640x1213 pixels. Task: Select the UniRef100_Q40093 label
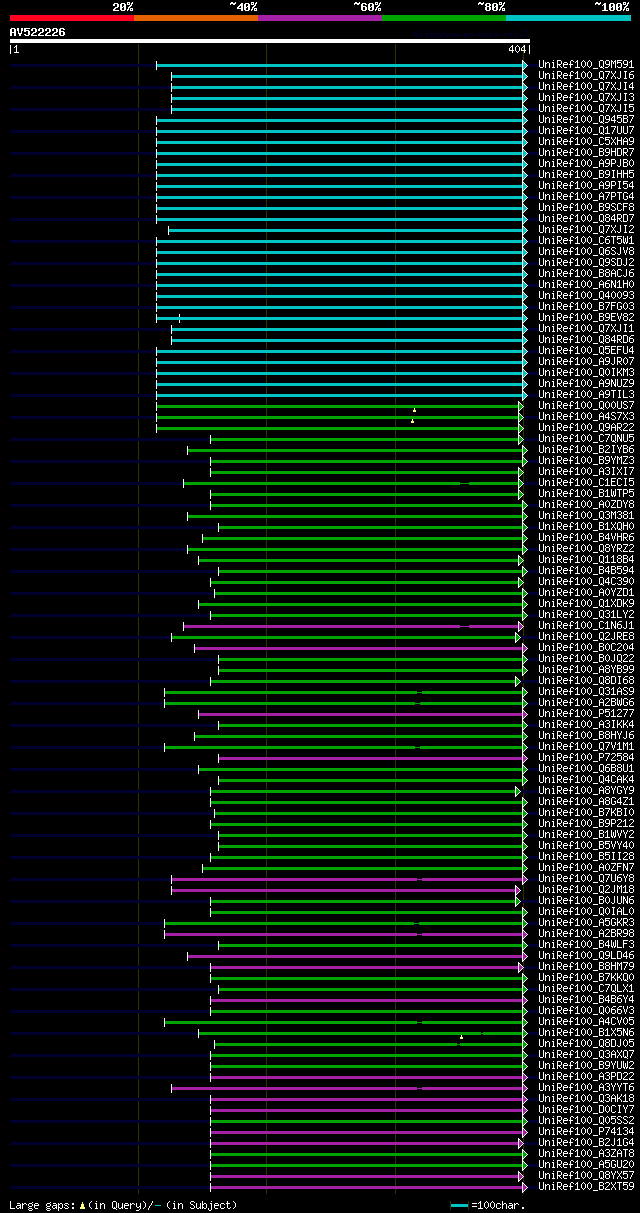(586, 296)
